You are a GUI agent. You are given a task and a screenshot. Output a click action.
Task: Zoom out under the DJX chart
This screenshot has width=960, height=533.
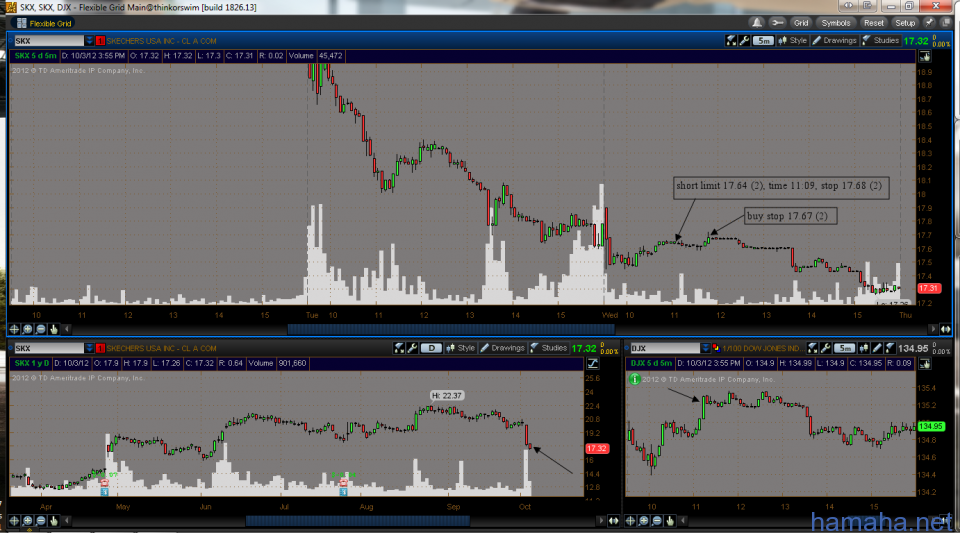[657, 521]
